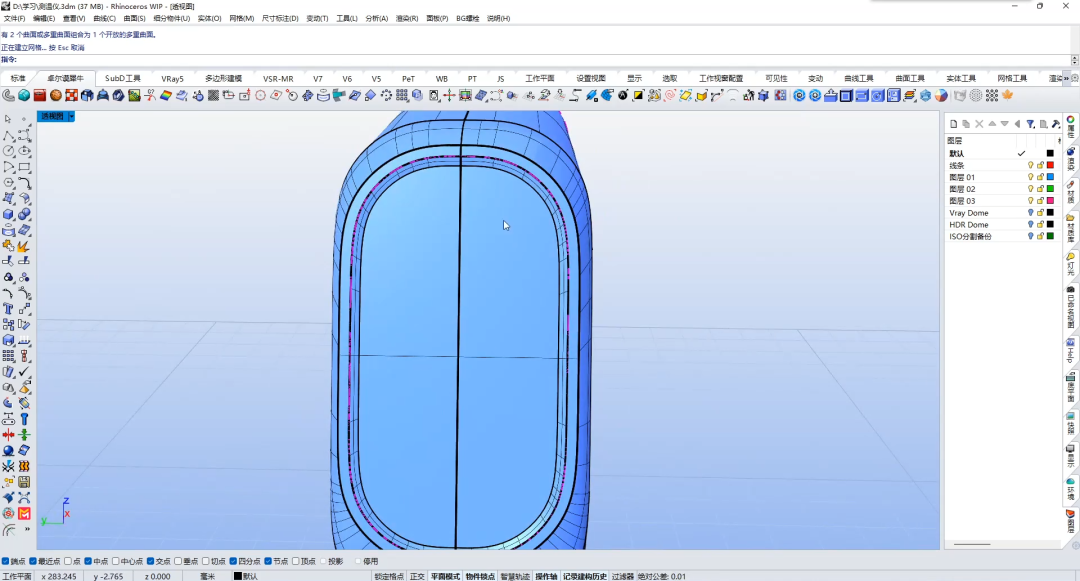Toggle 物件锁点 in the status bar
Screen dimensions: 1080x581
click(480, 576)
